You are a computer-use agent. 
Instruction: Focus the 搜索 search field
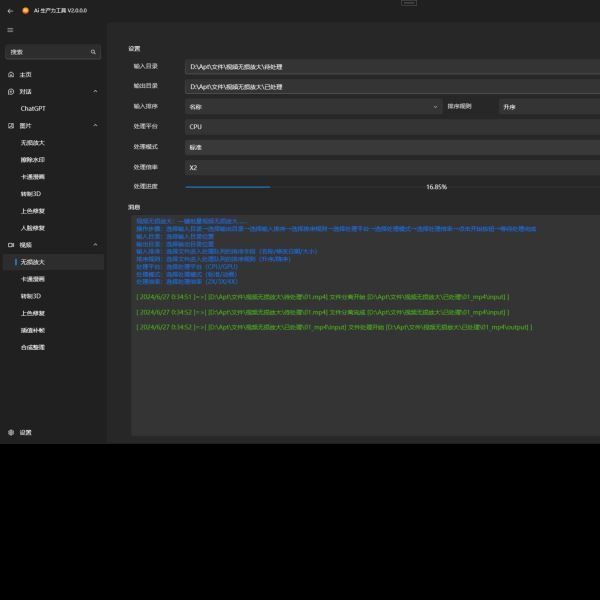click(53, 52)
